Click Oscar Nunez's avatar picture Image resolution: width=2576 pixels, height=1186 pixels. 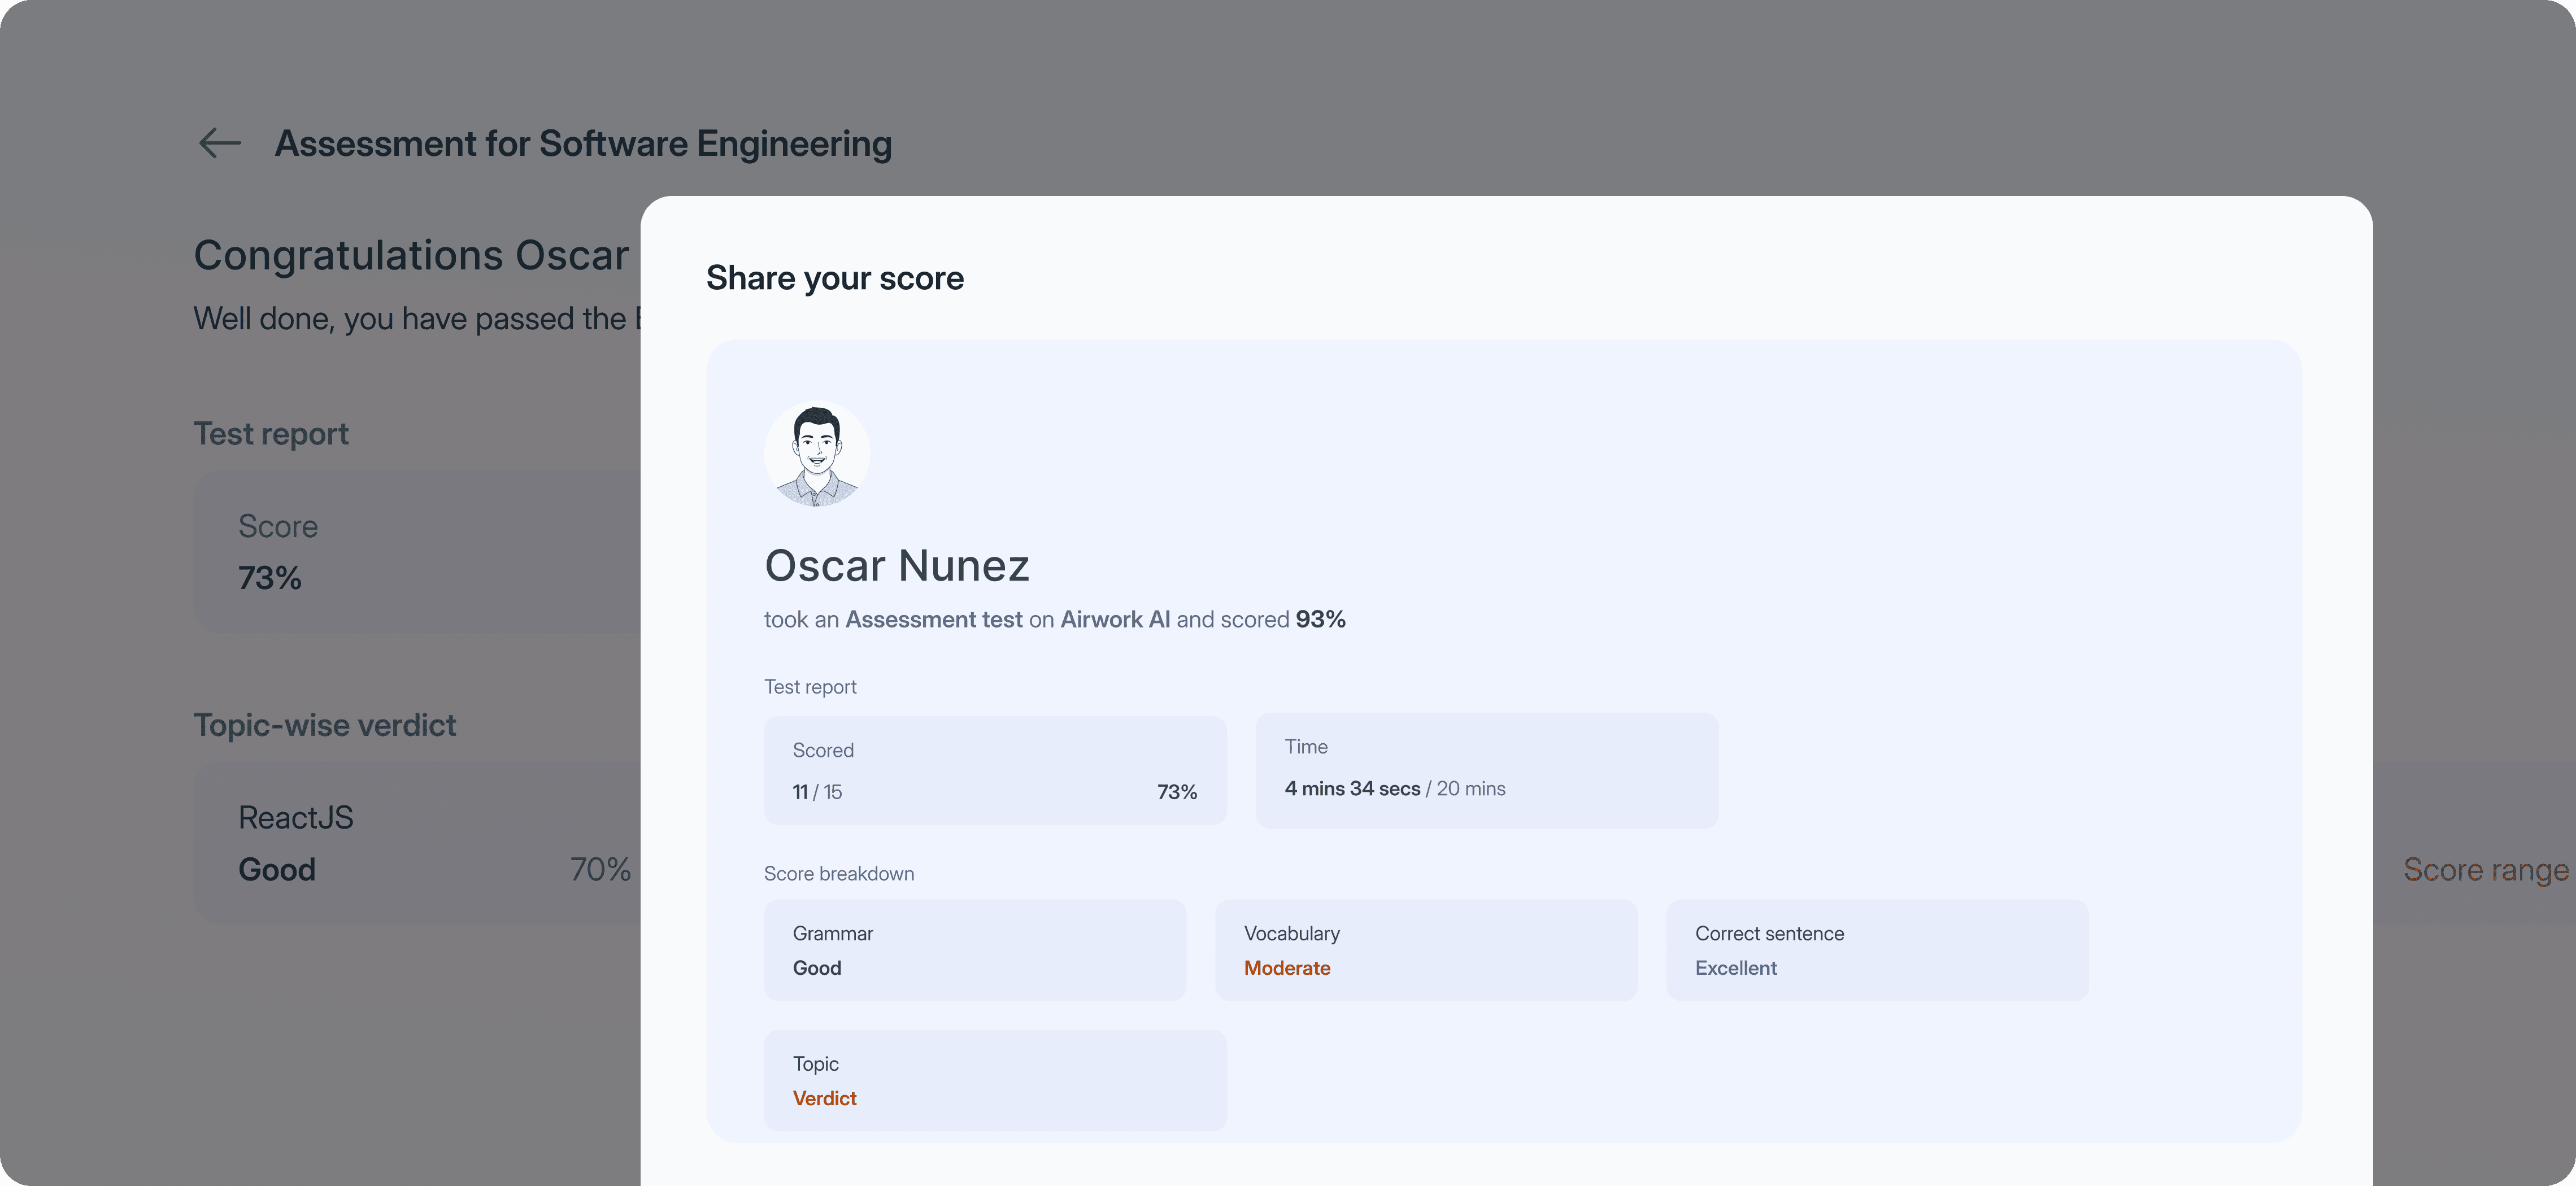816,454
